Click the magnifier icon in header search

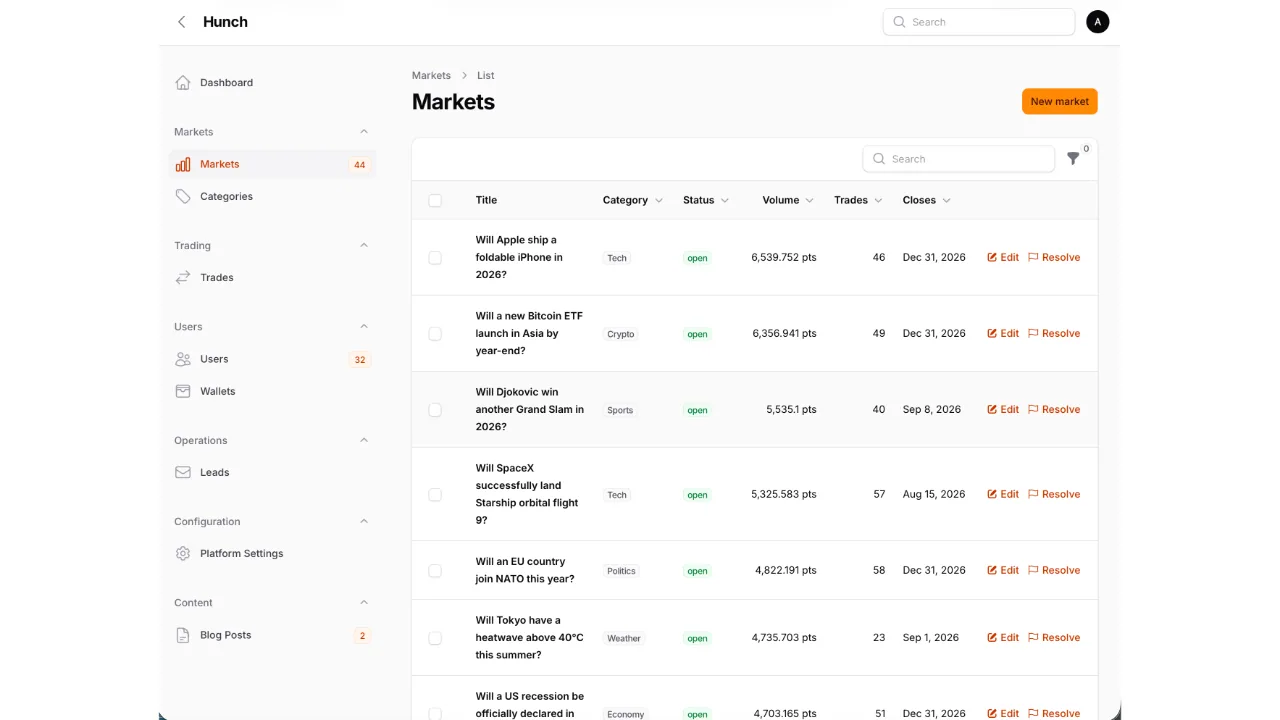pyautogui.click(x=899, y=22)
